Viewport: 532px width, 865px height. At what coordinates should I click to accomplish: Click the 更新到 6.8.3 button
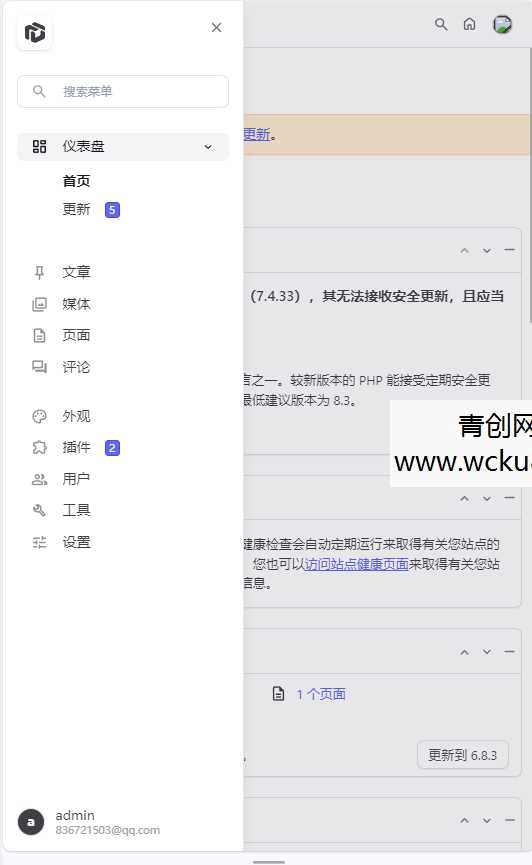pos(462,755)
